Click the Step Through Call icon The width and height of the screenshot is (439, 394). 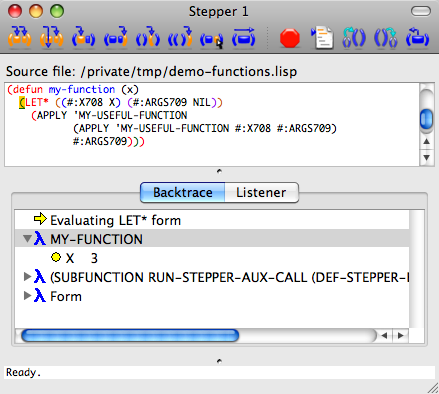51,37
